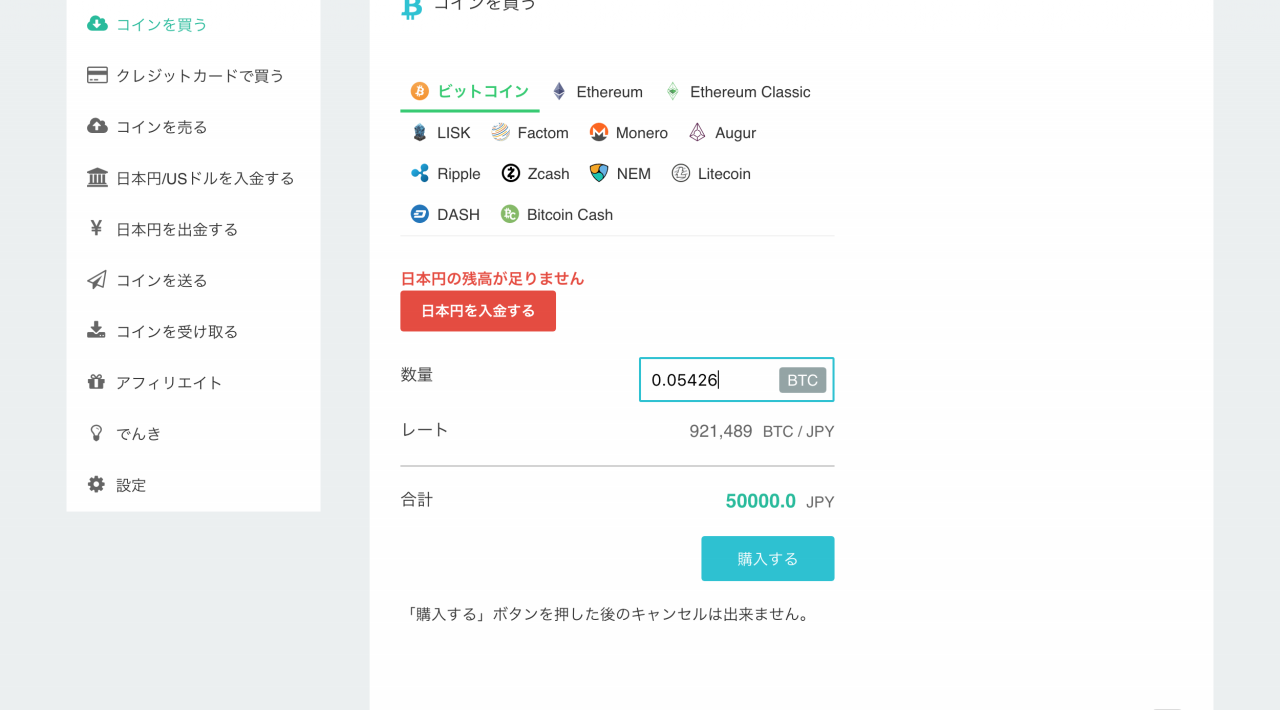The width and height of the screenshot is (1280, 710).
Task: Select the Monero coin tab
Action: point(629,133)
